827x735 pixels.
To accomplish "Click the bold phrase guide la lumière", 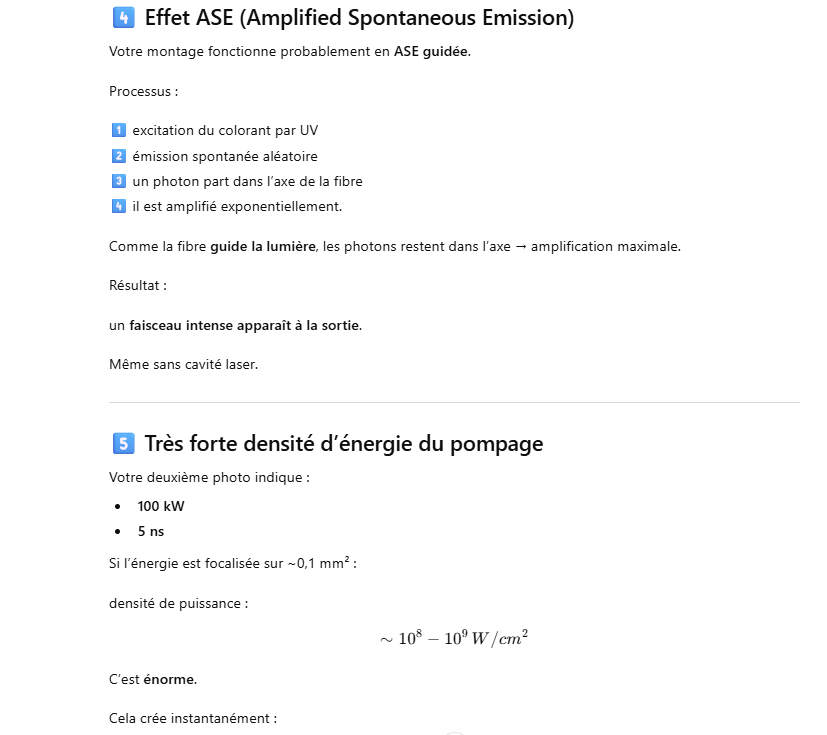I will click(263, 247).
